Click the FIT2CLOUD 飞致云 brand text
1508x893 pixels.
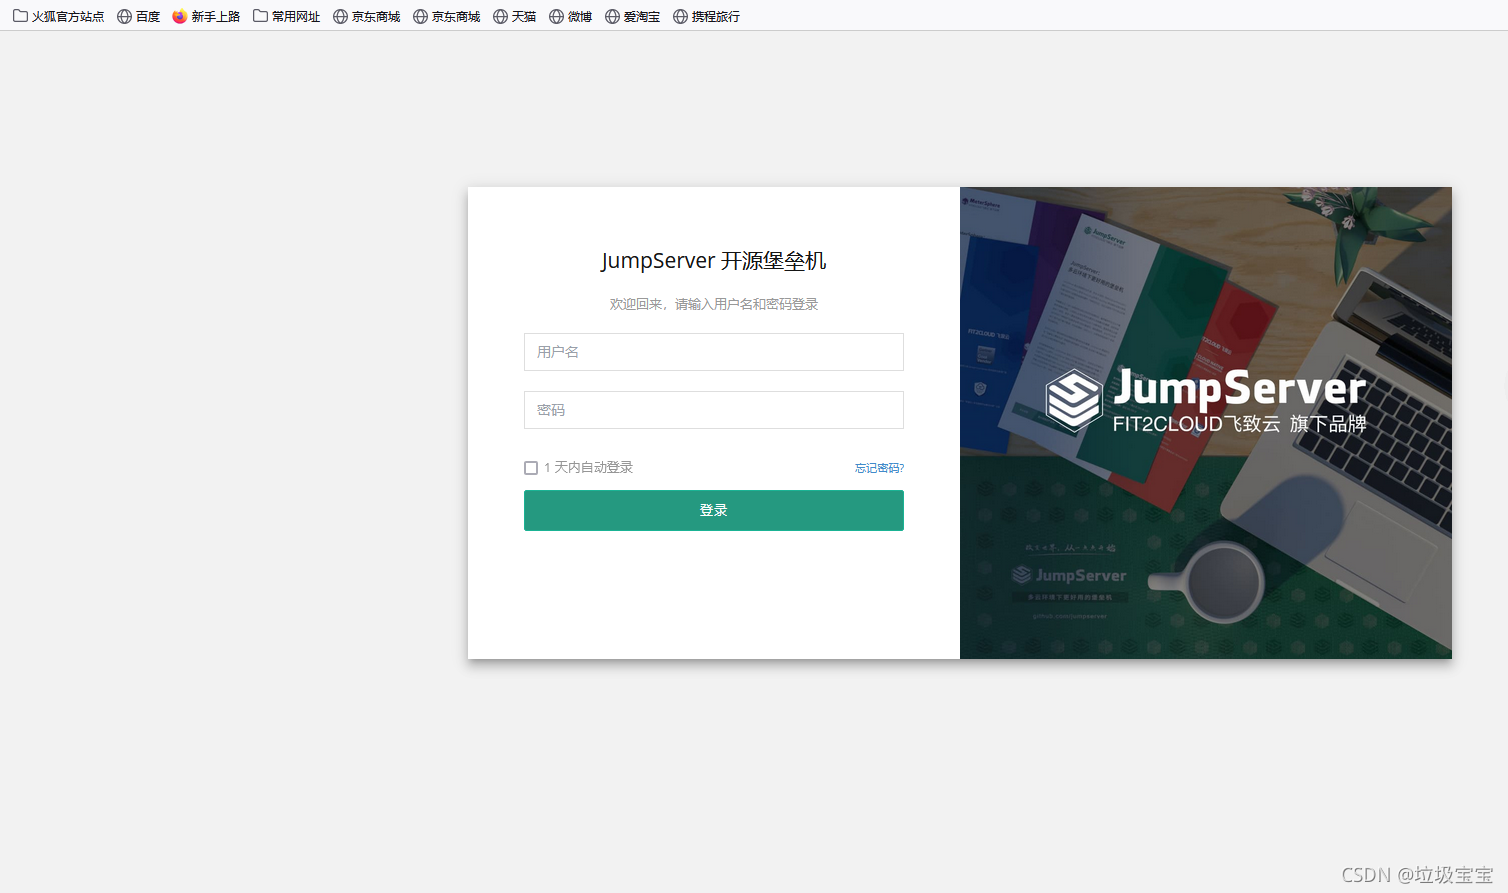click(1240, 424)
